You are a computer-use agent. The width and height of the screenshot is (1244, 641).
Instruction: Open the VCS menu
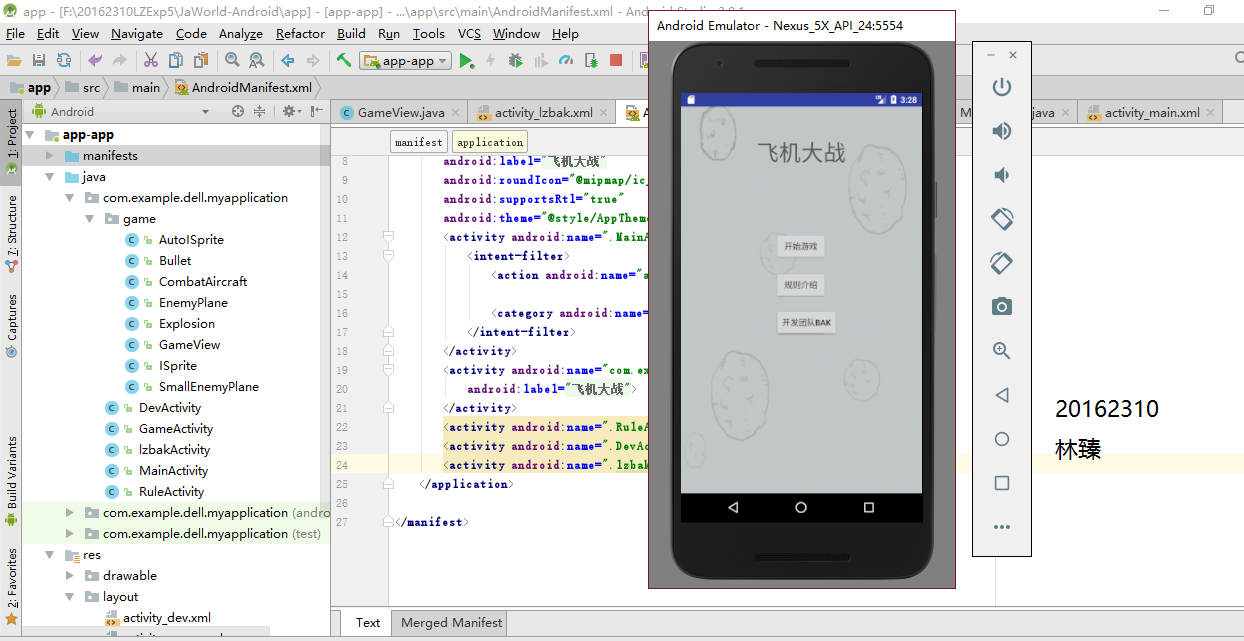click(469, 33)
